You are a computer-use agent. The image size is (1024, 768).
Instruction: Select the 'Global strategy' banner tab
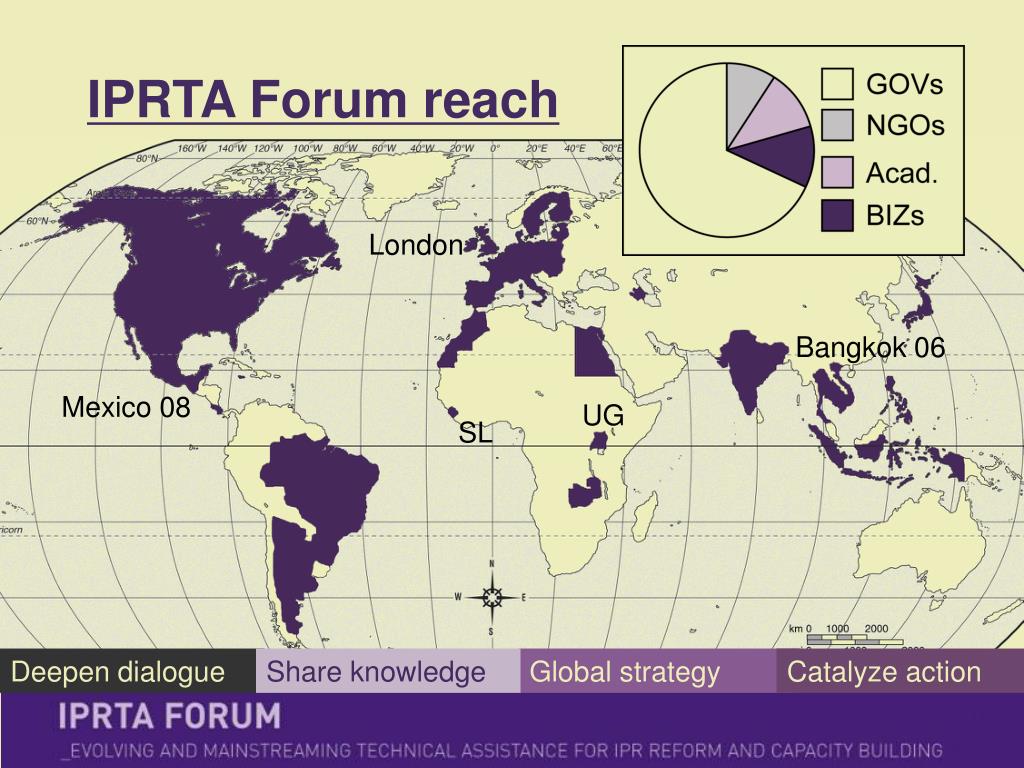648,671
